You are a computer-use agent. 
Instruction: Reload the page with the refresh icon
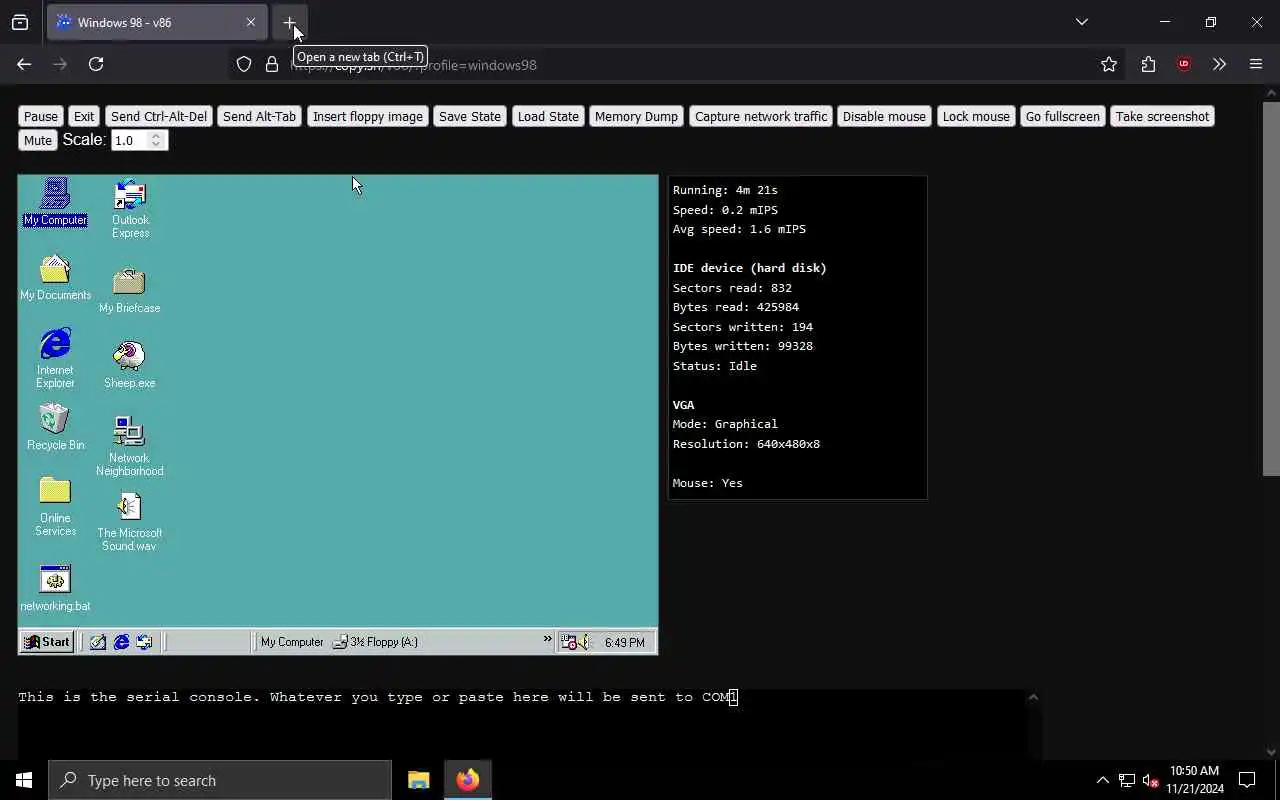[x=96, y=64]
